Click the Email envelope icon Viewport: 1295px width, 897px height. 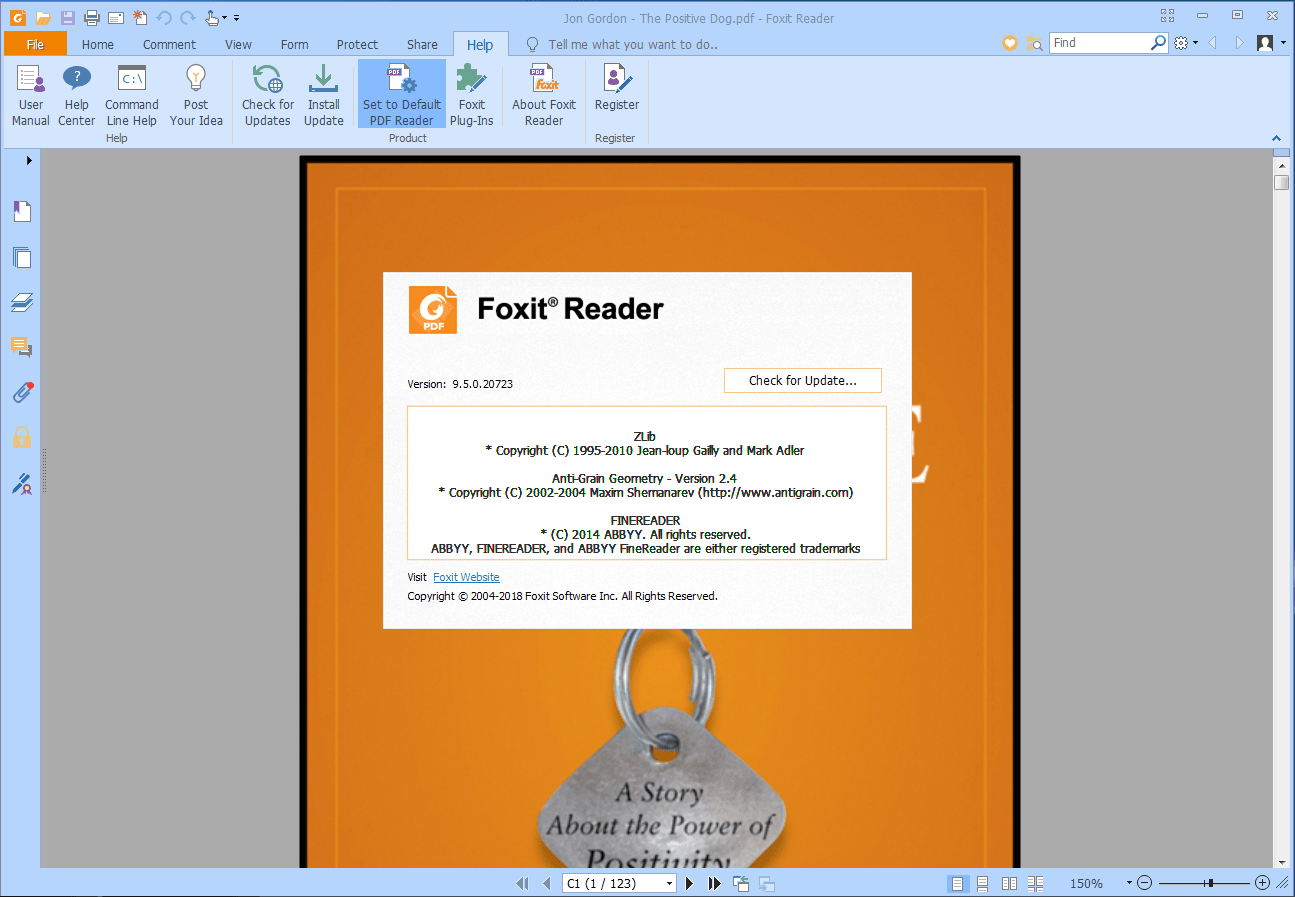pyautogui.click(x=116, y=17)
